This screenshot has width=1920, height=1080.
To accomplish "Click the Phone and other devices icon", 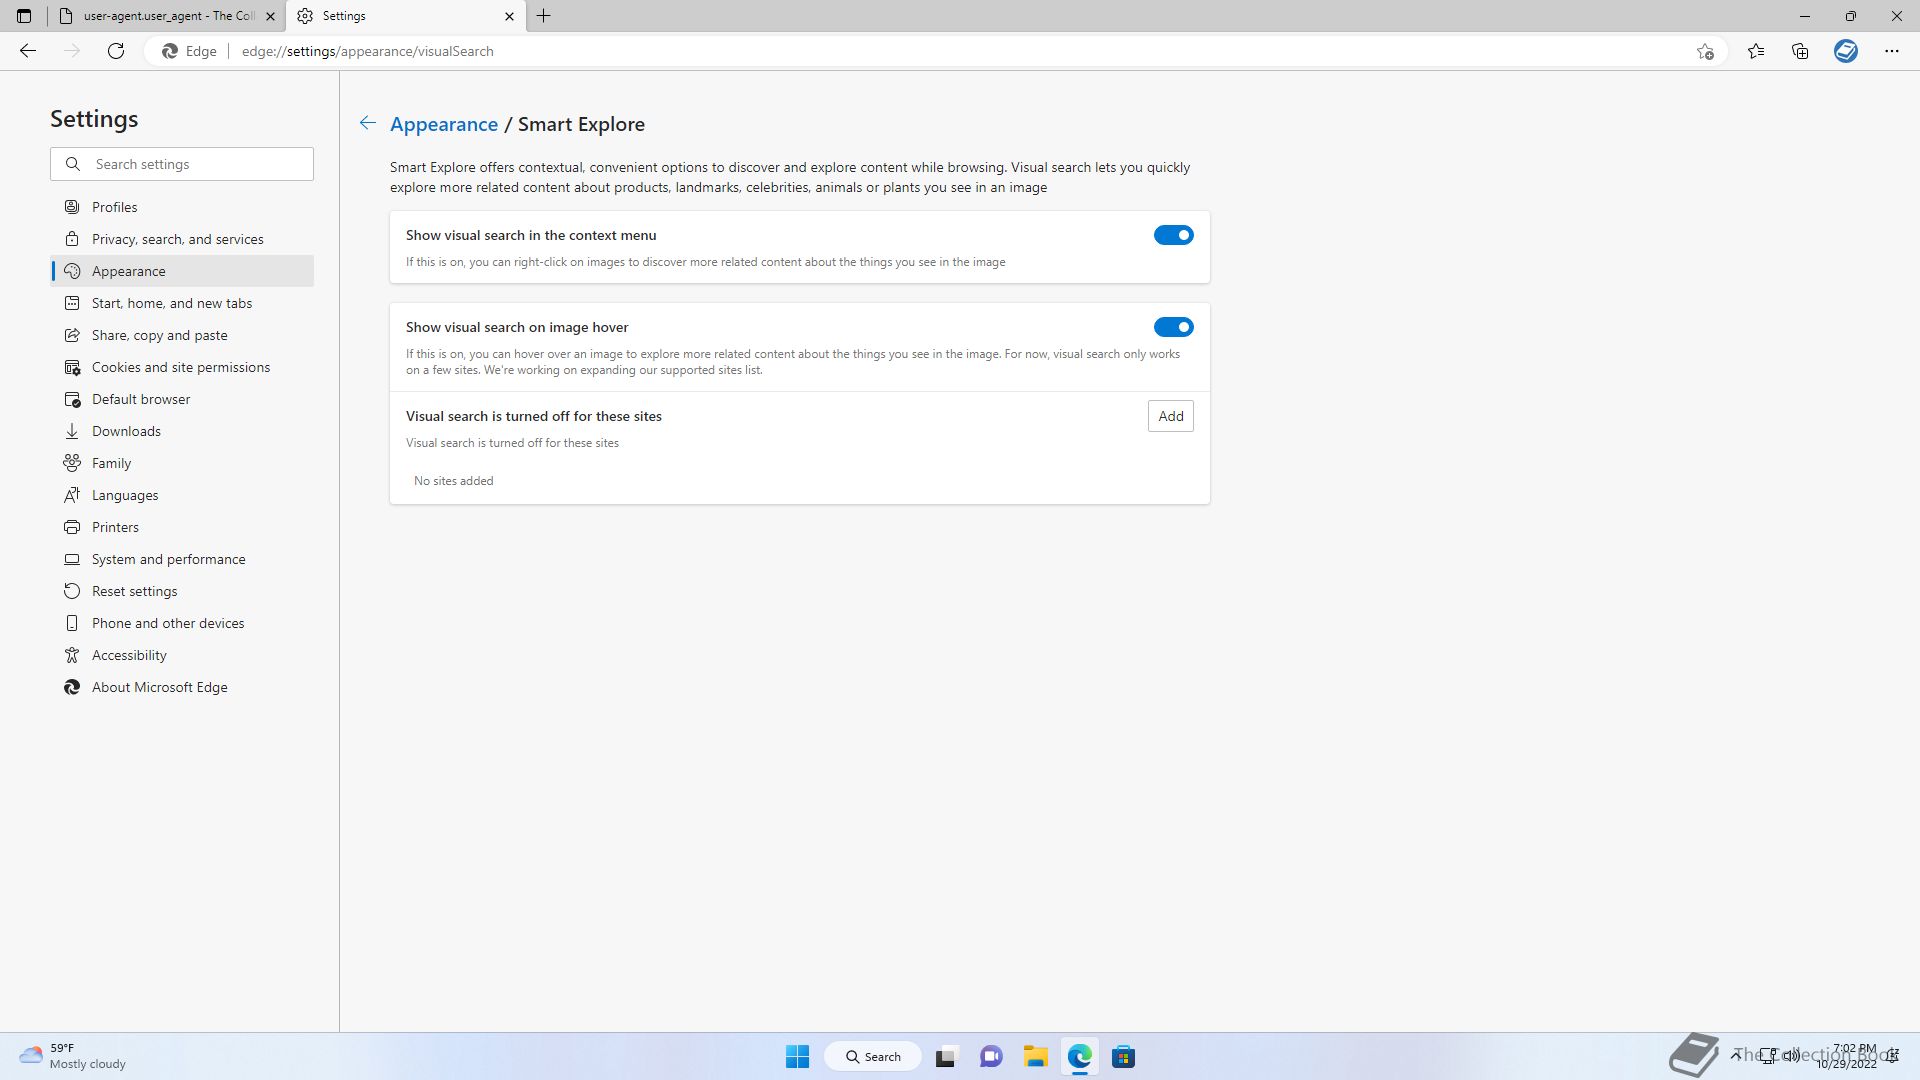I will click(72, 623).
